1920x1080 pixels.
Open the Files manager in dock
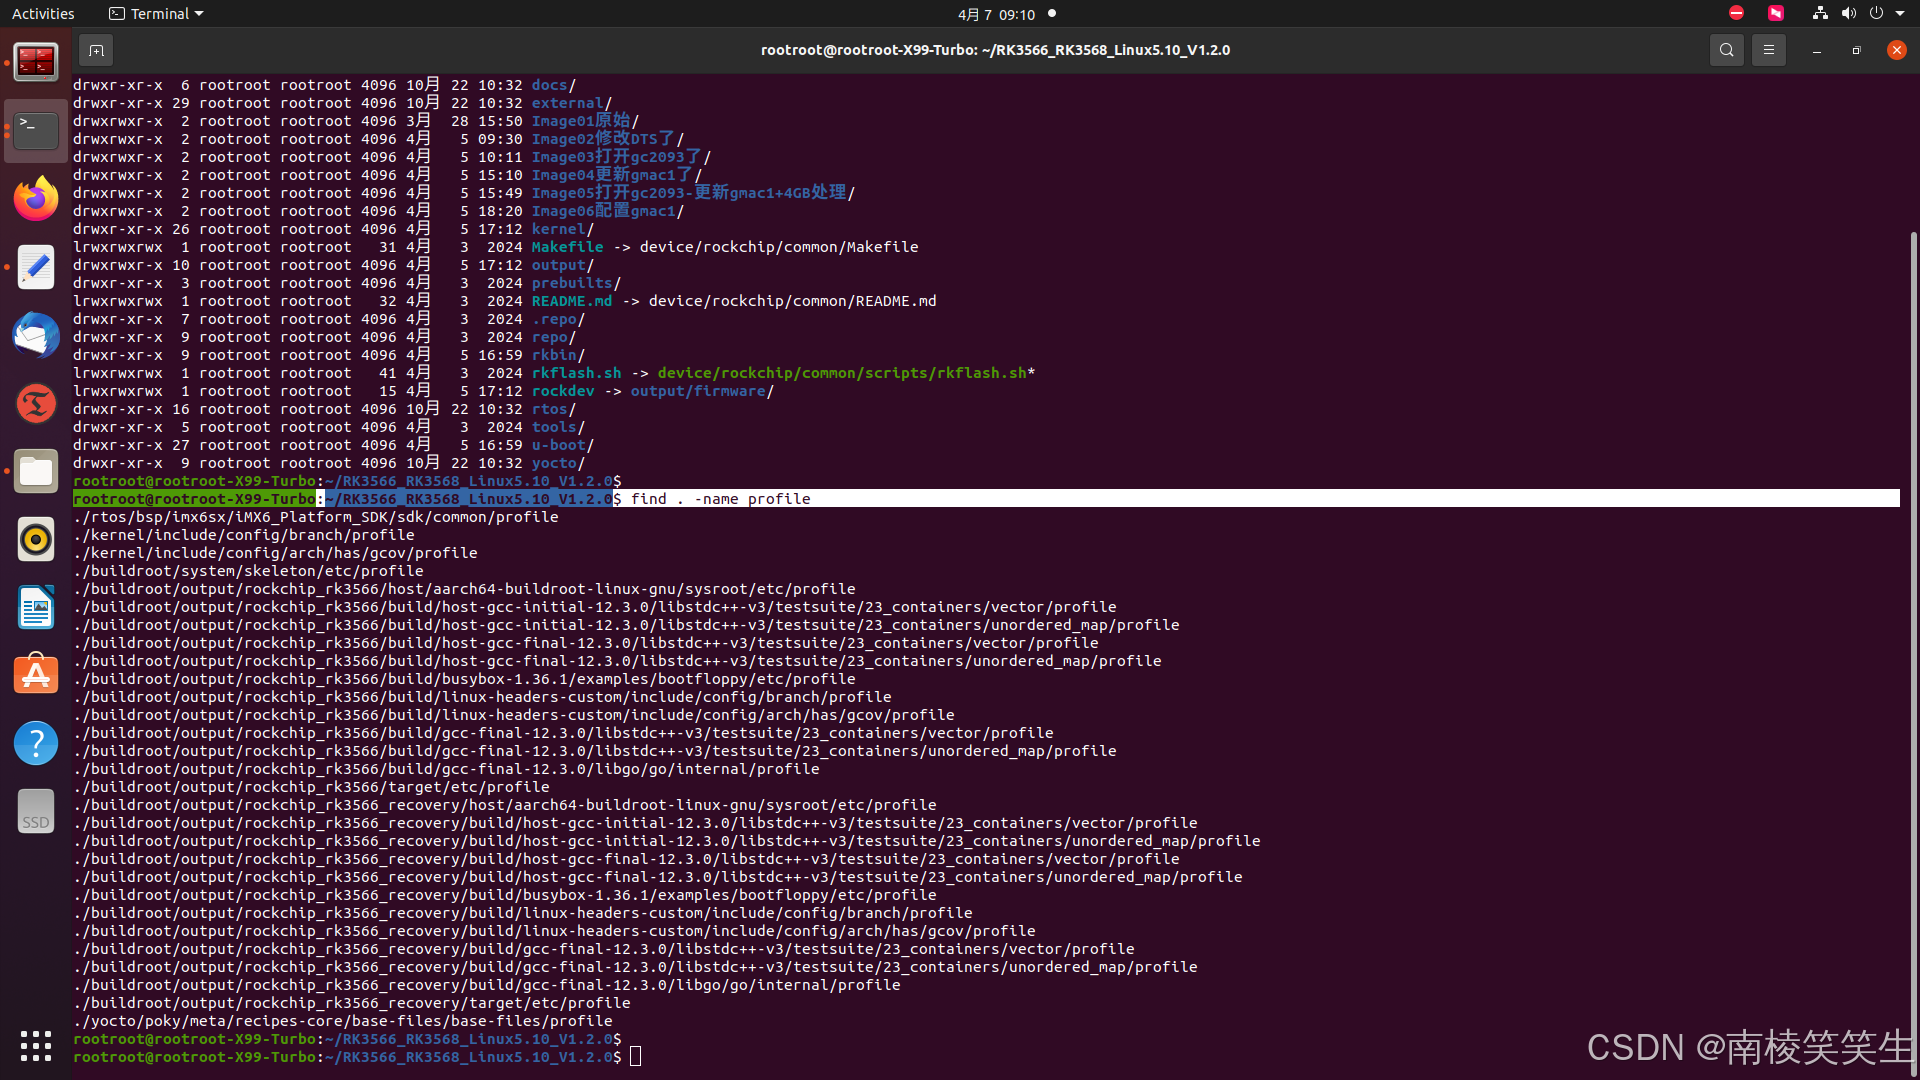[x=36, y=471]
